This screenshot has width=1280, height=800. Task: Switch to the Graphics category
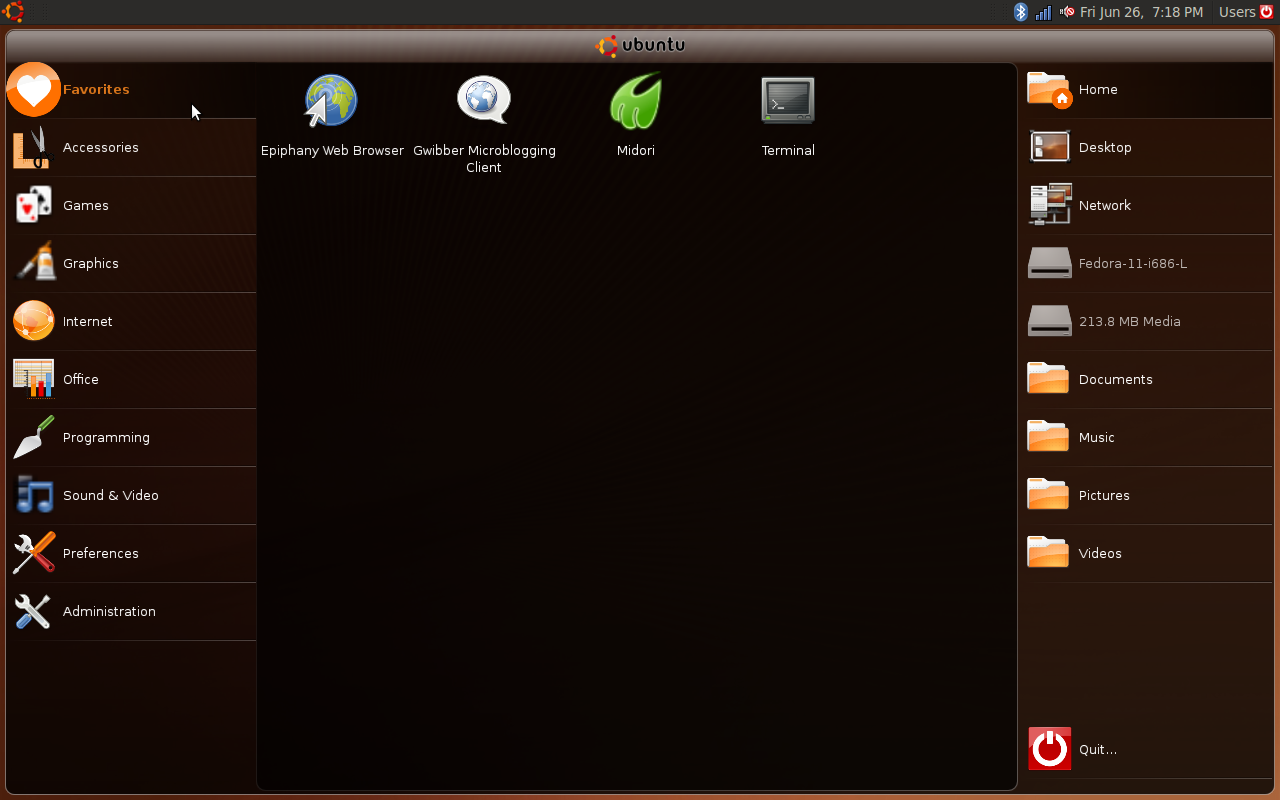click(90, 264)
